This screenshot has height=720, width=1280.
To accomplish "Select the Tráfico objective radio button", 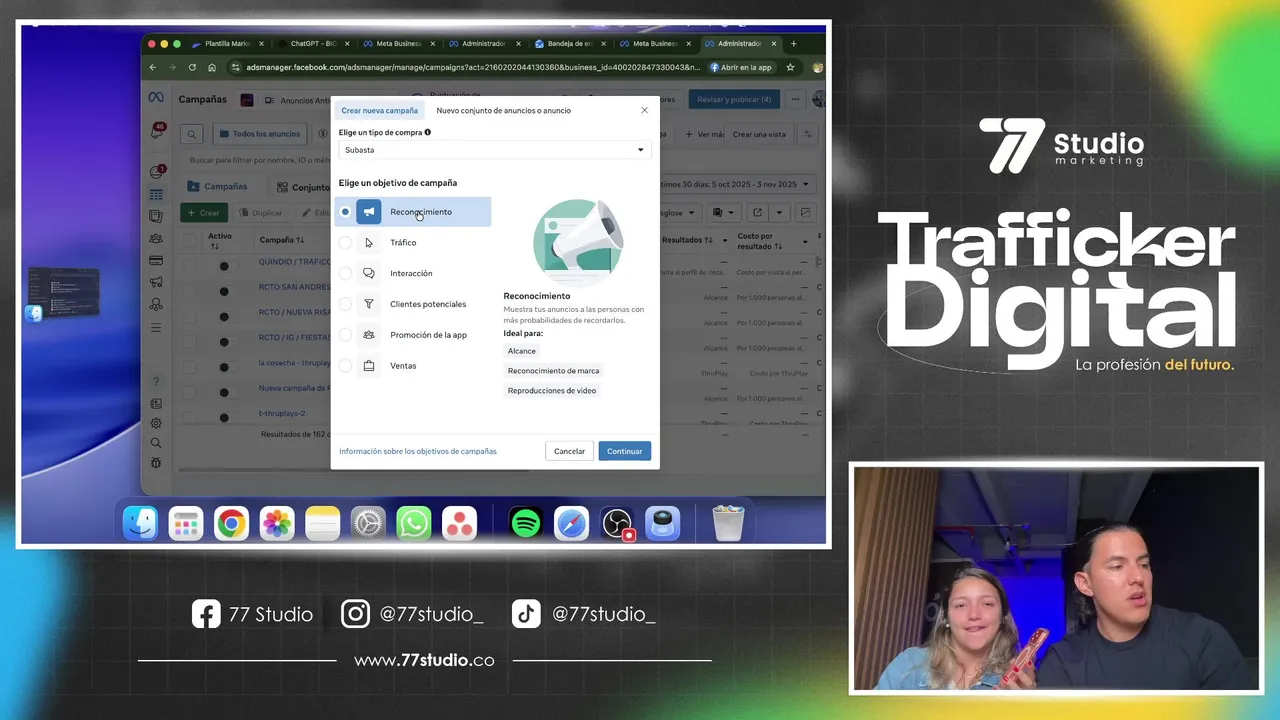I will click(x=345, y=243).
